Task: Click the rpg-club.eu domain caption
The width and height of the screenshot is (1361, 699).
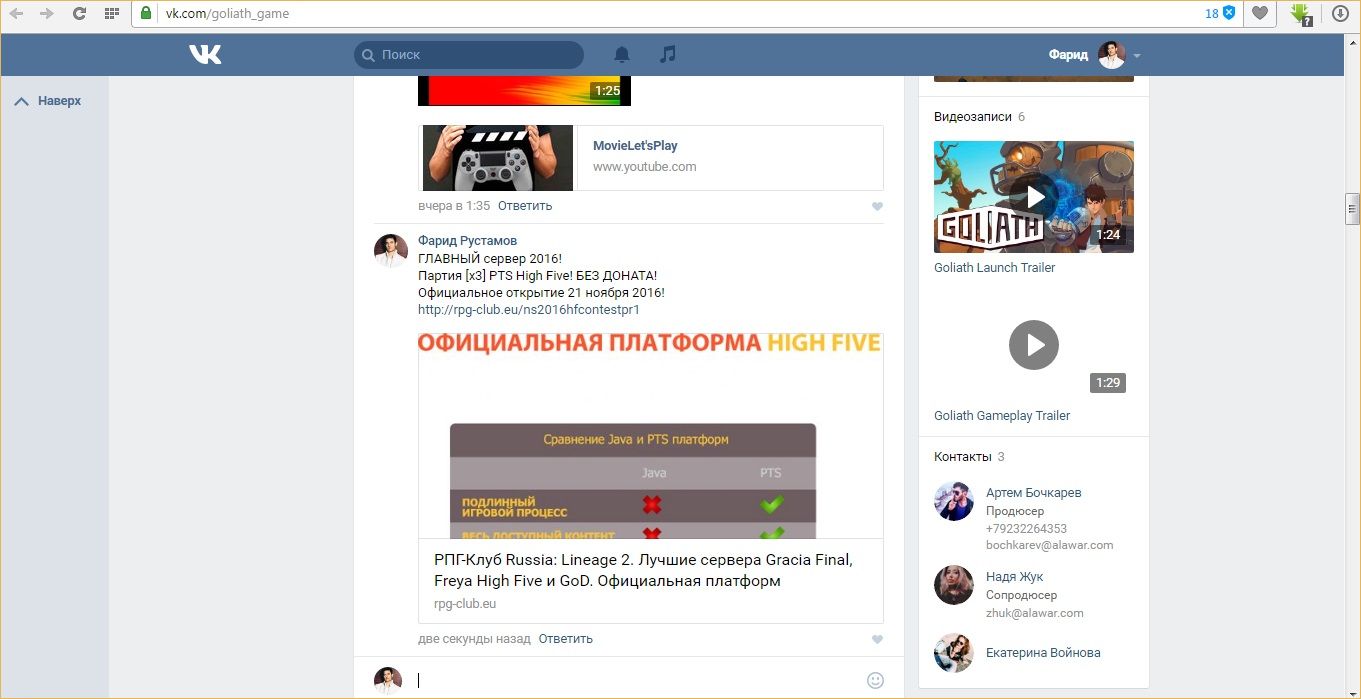Action: [x=465, y=604]
